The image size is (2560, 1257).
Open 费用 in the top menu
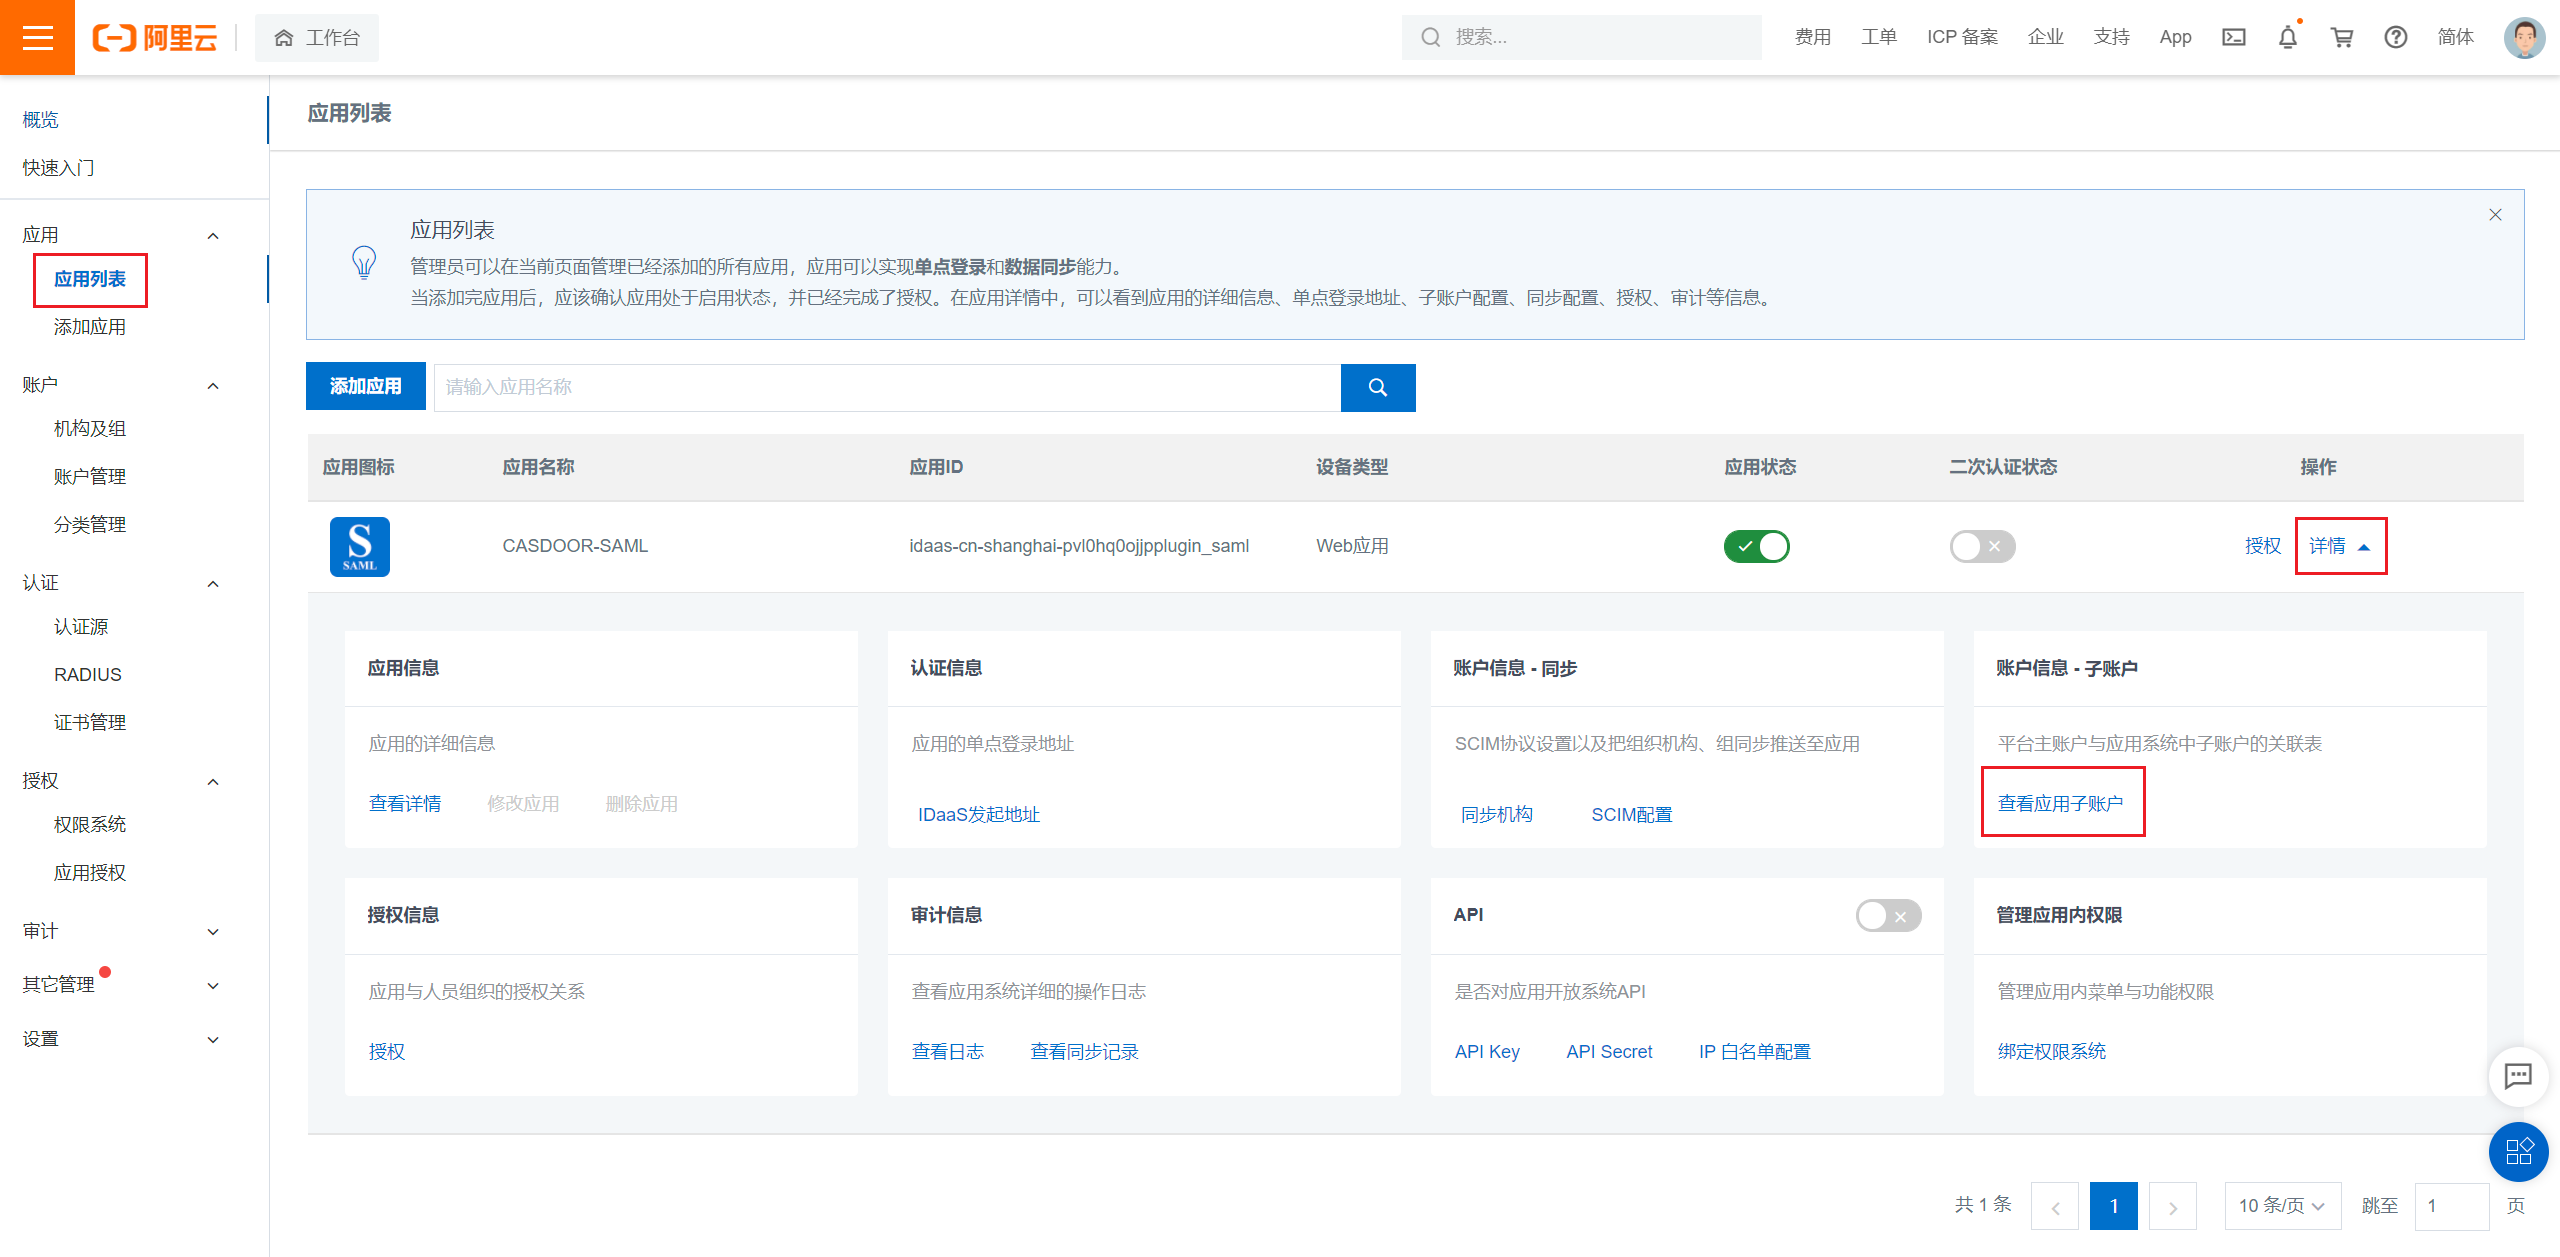1811,37
